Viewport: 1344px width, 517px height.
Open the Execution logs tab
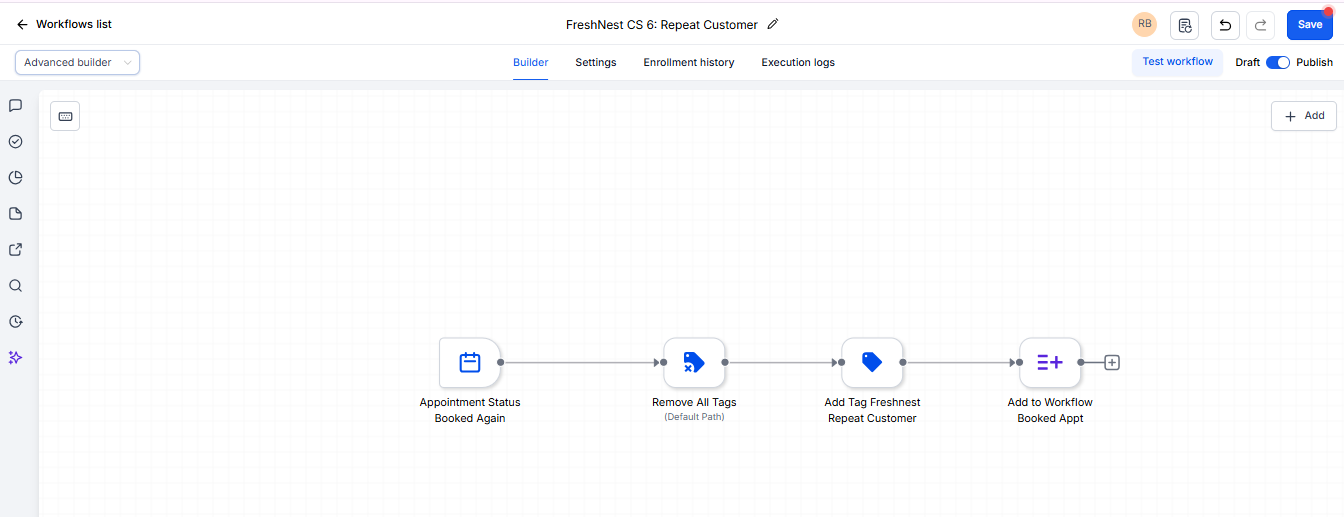(x=798, y=62)
